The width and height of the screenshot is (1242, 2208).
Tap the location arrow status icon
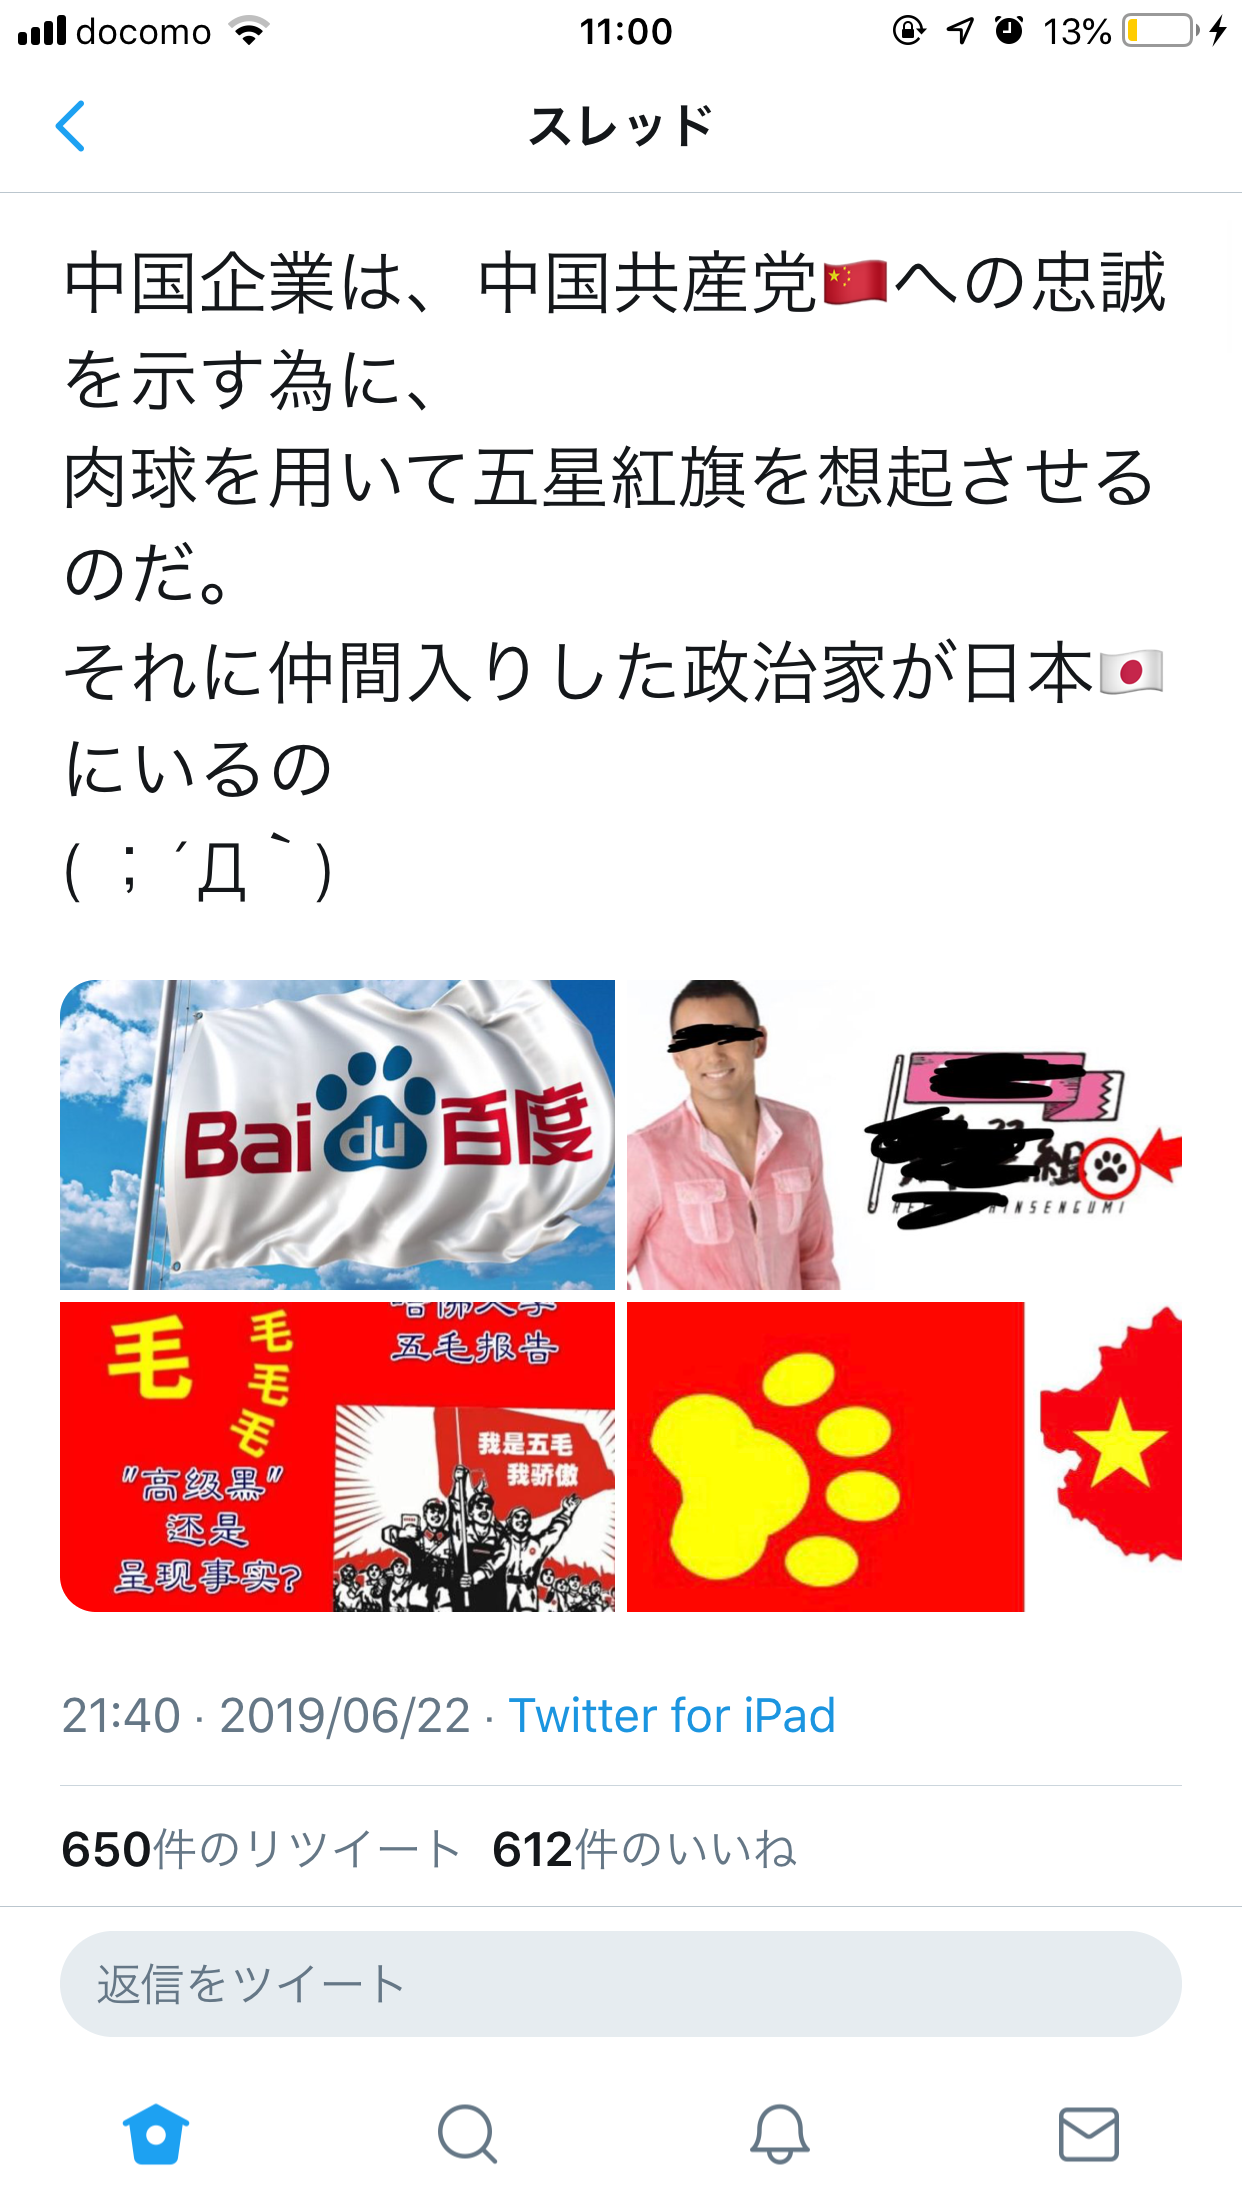960,31
